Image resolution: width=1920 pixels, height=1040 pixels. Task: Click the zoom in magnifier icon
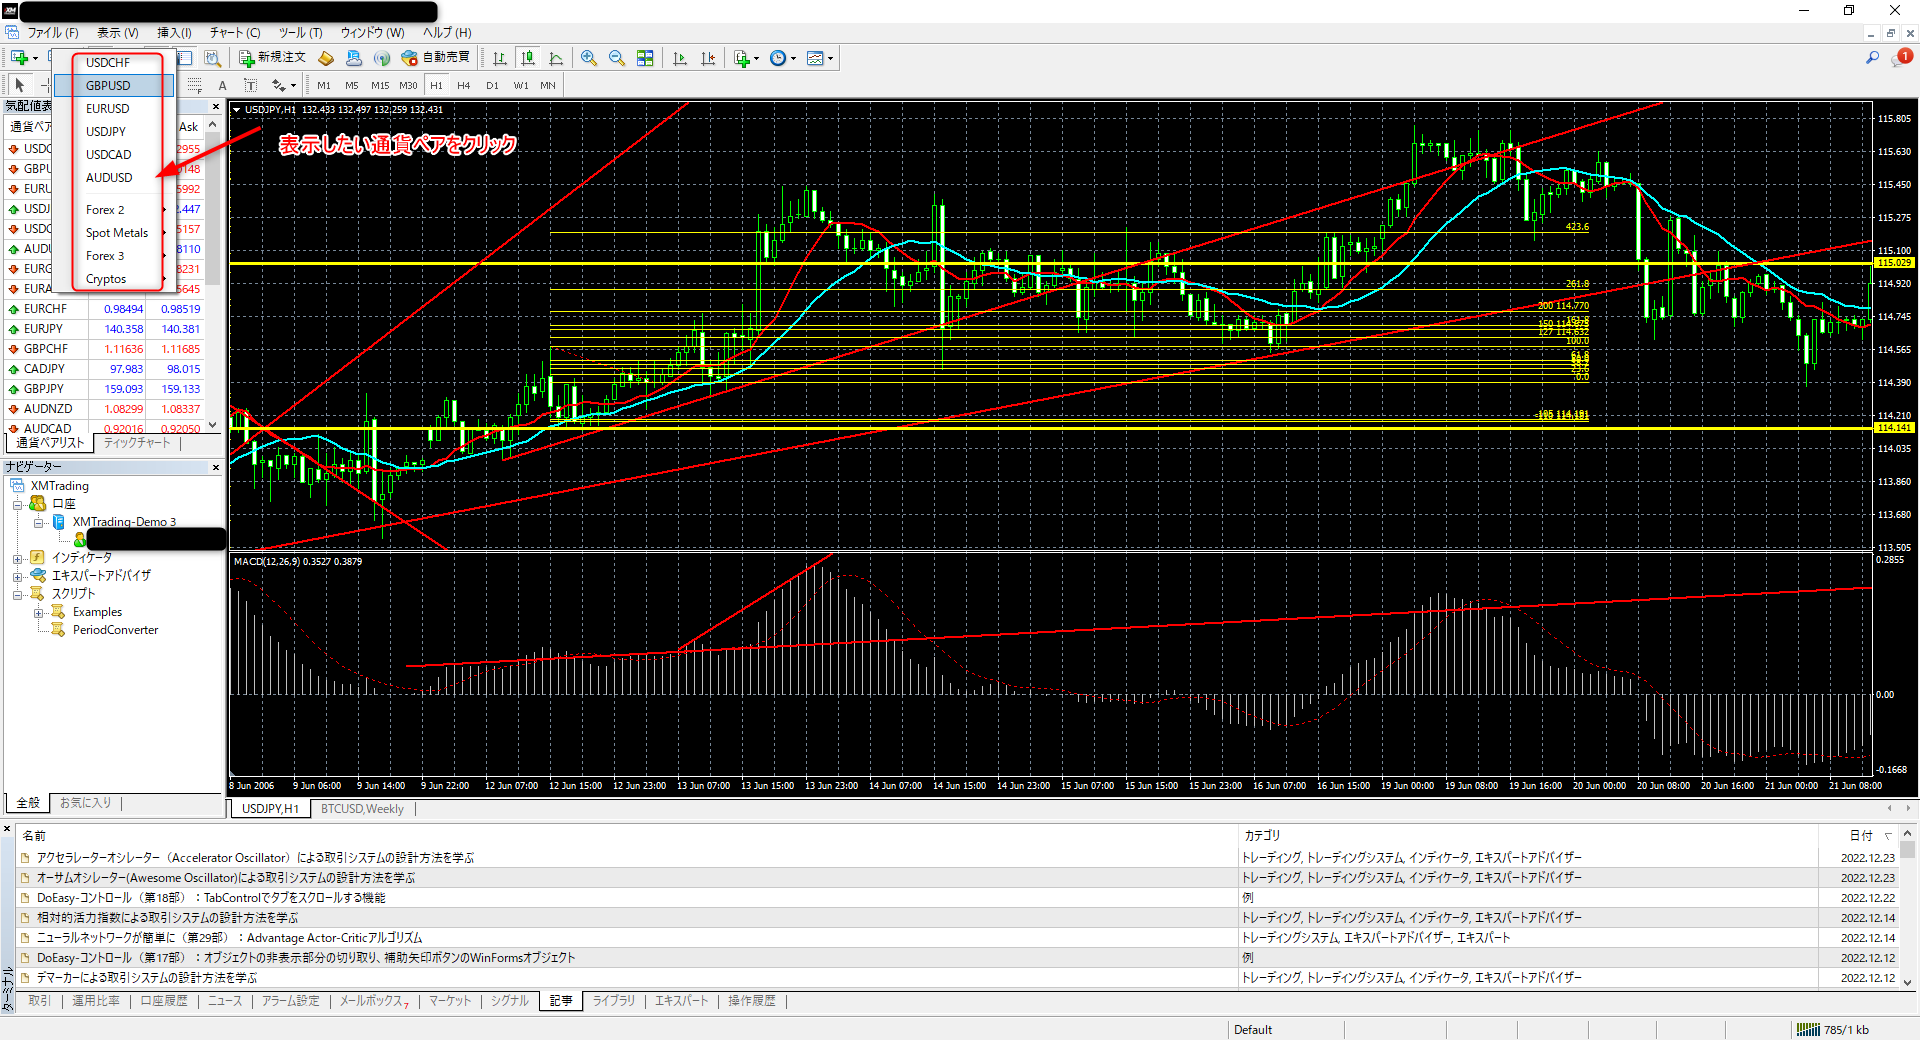(x=589, y=58)
